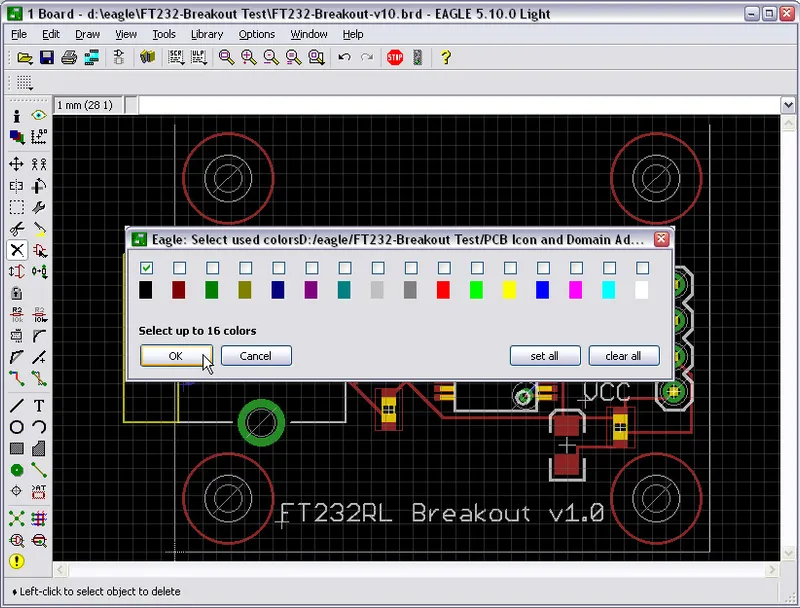
Task: Open EAGLE help via the question mark icon
Action: pos(446,57)
